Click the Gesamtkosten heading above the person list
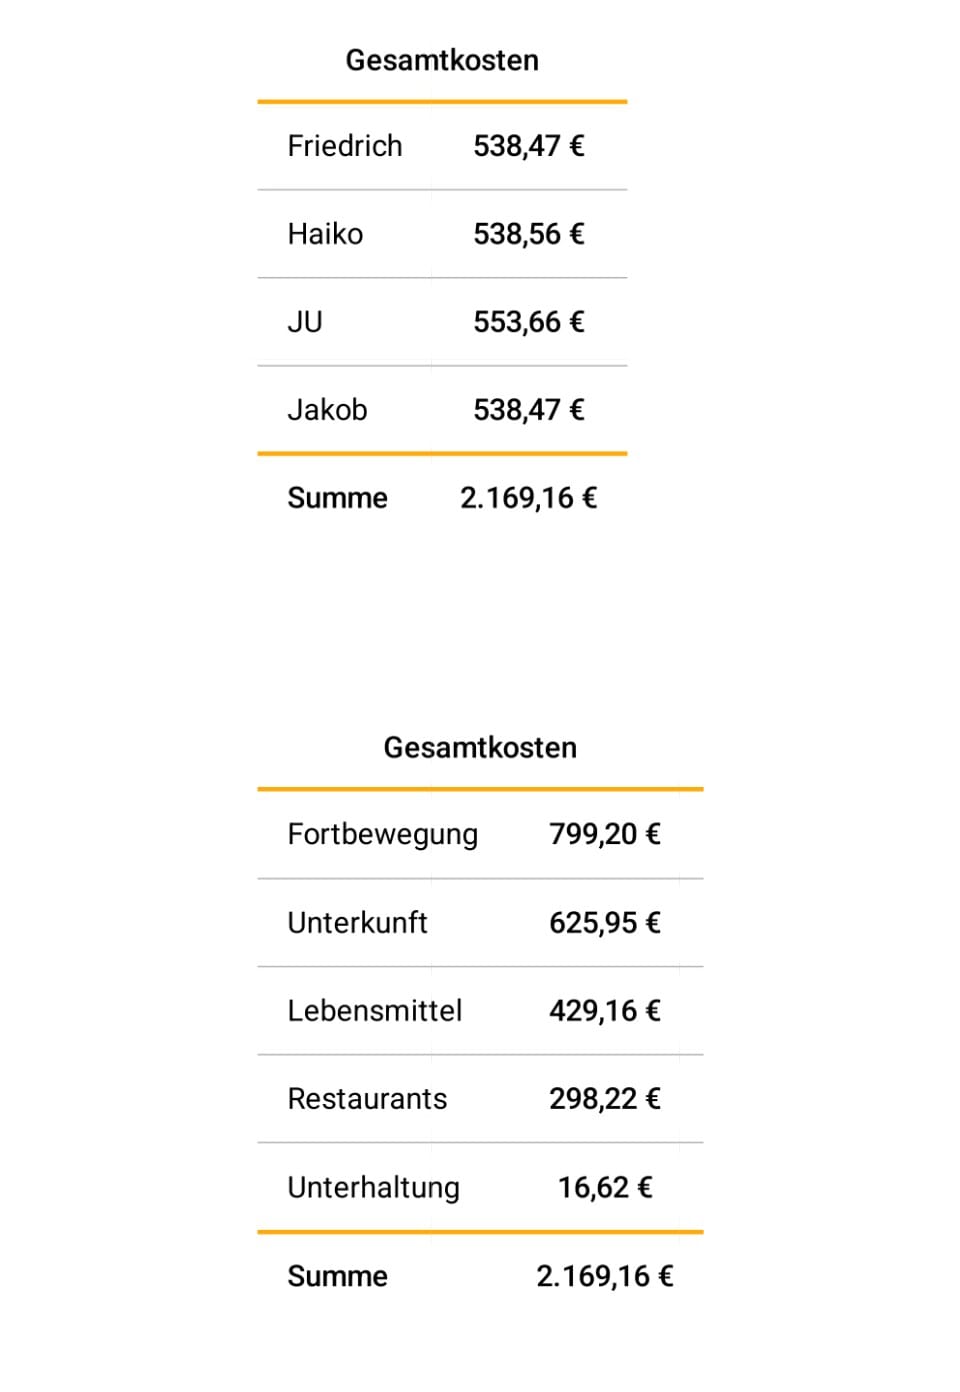This screenshot has width=960, height=1392. click(x=442, y=60)
